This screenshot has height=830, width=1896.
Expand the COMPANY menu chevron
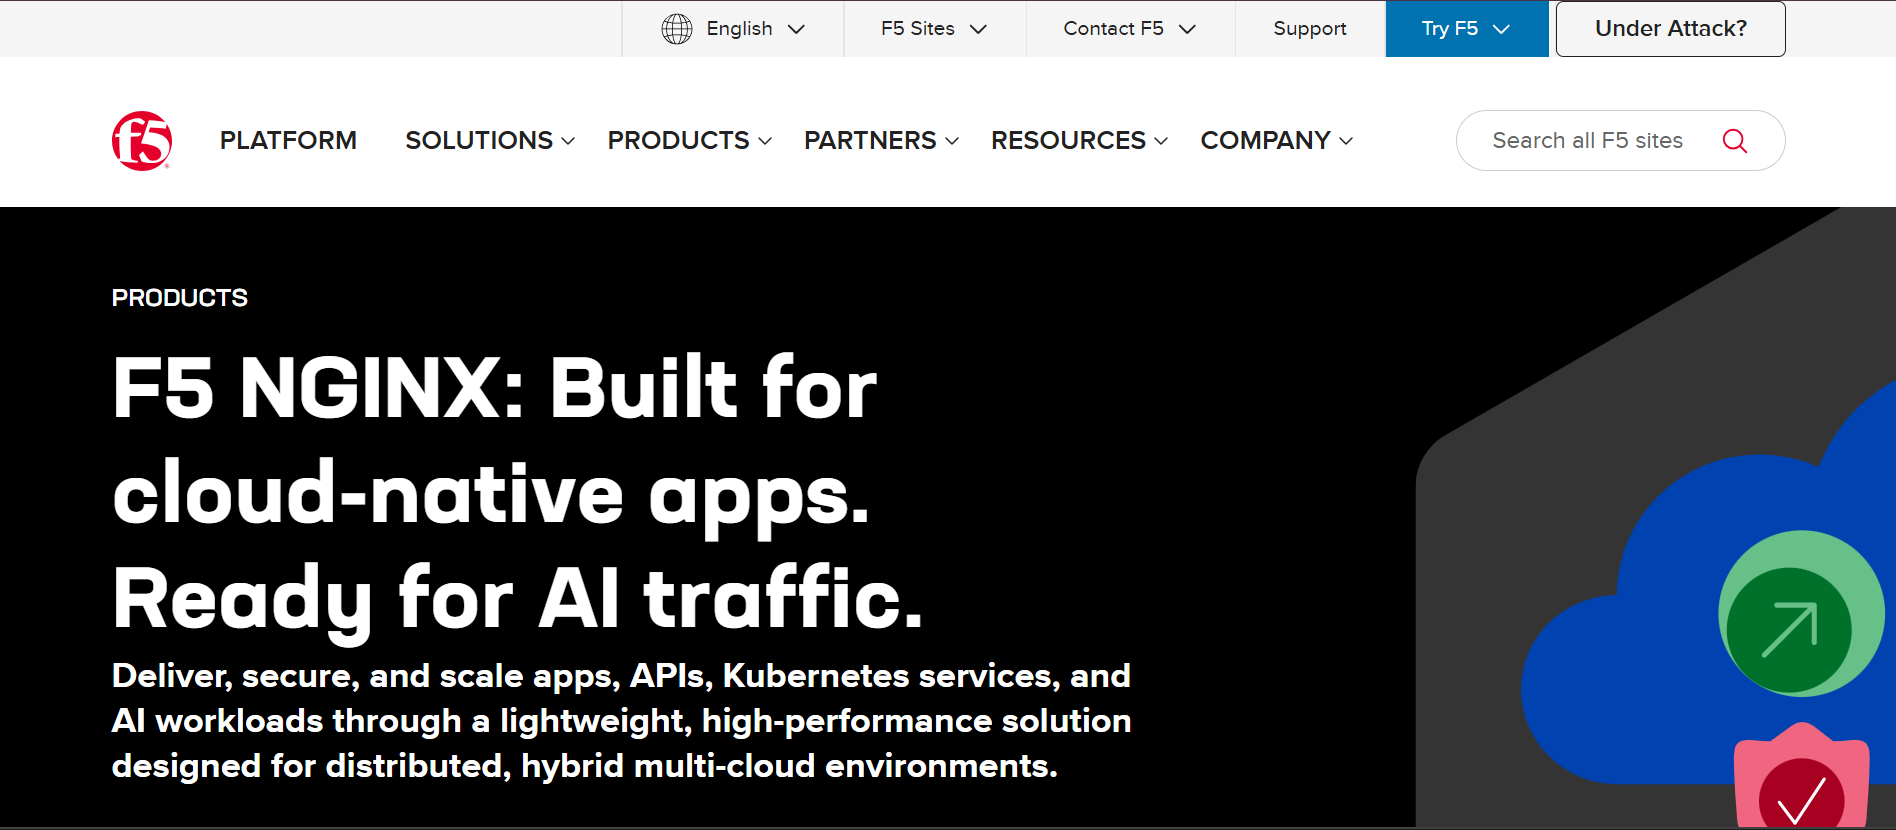click(x=1346, y=141)
